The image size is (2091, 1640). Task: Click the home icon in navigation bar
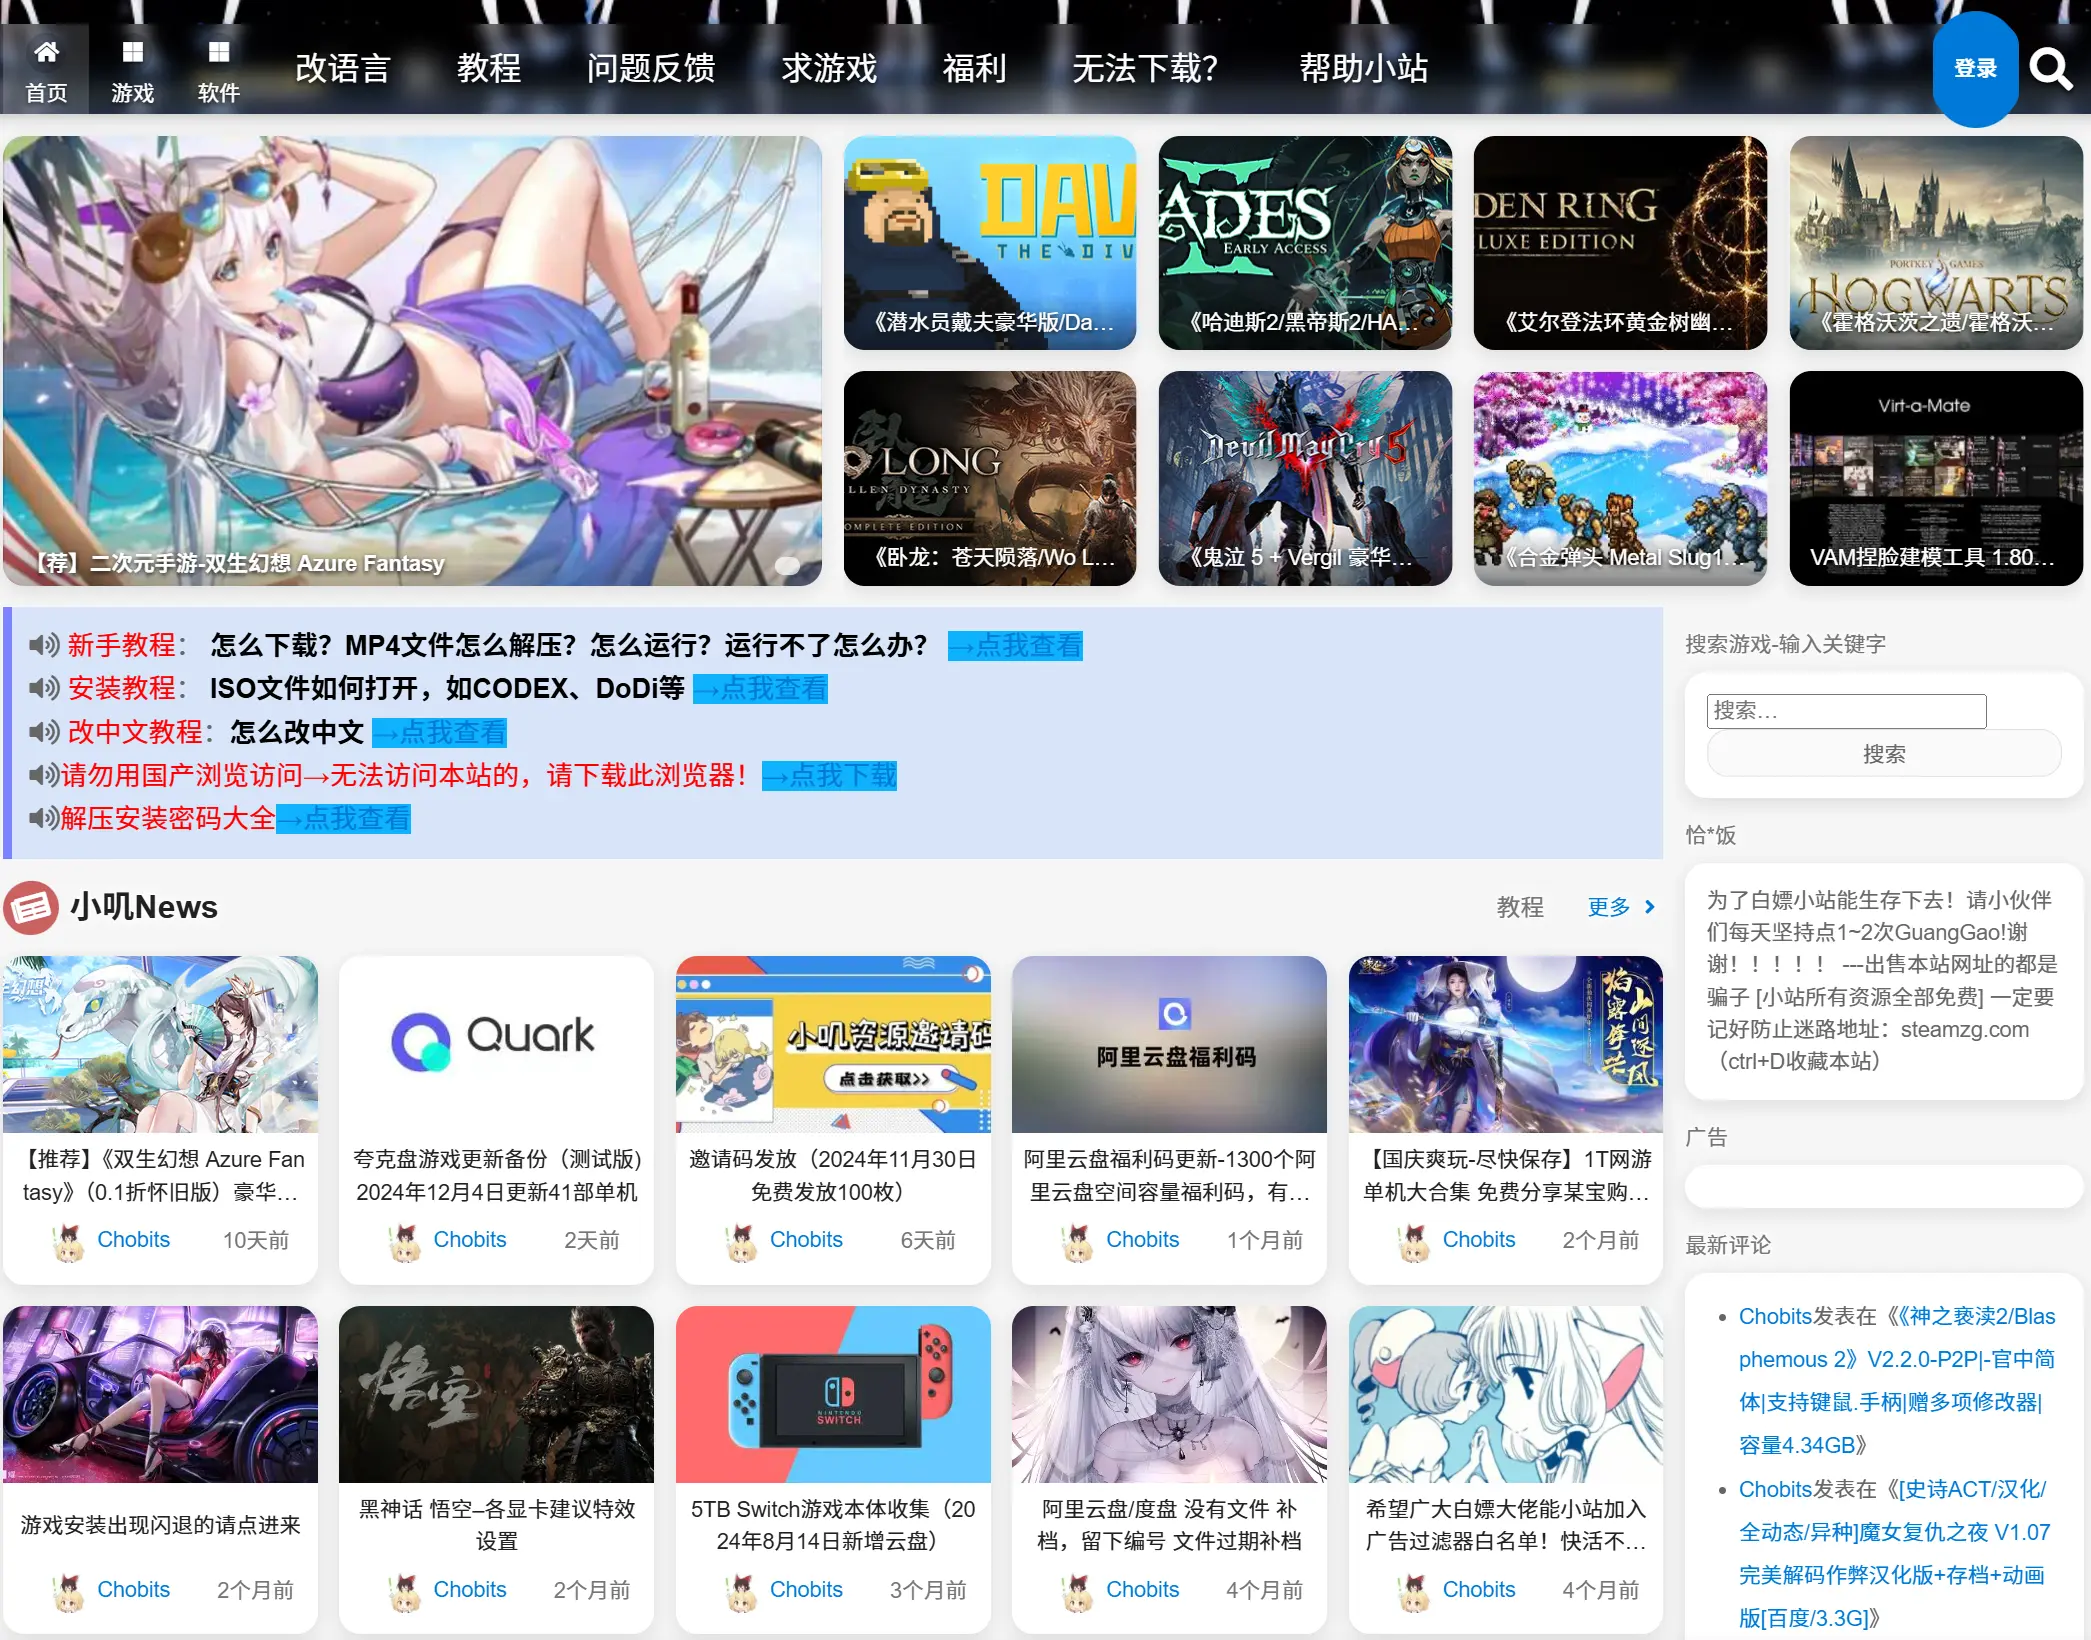46,52
